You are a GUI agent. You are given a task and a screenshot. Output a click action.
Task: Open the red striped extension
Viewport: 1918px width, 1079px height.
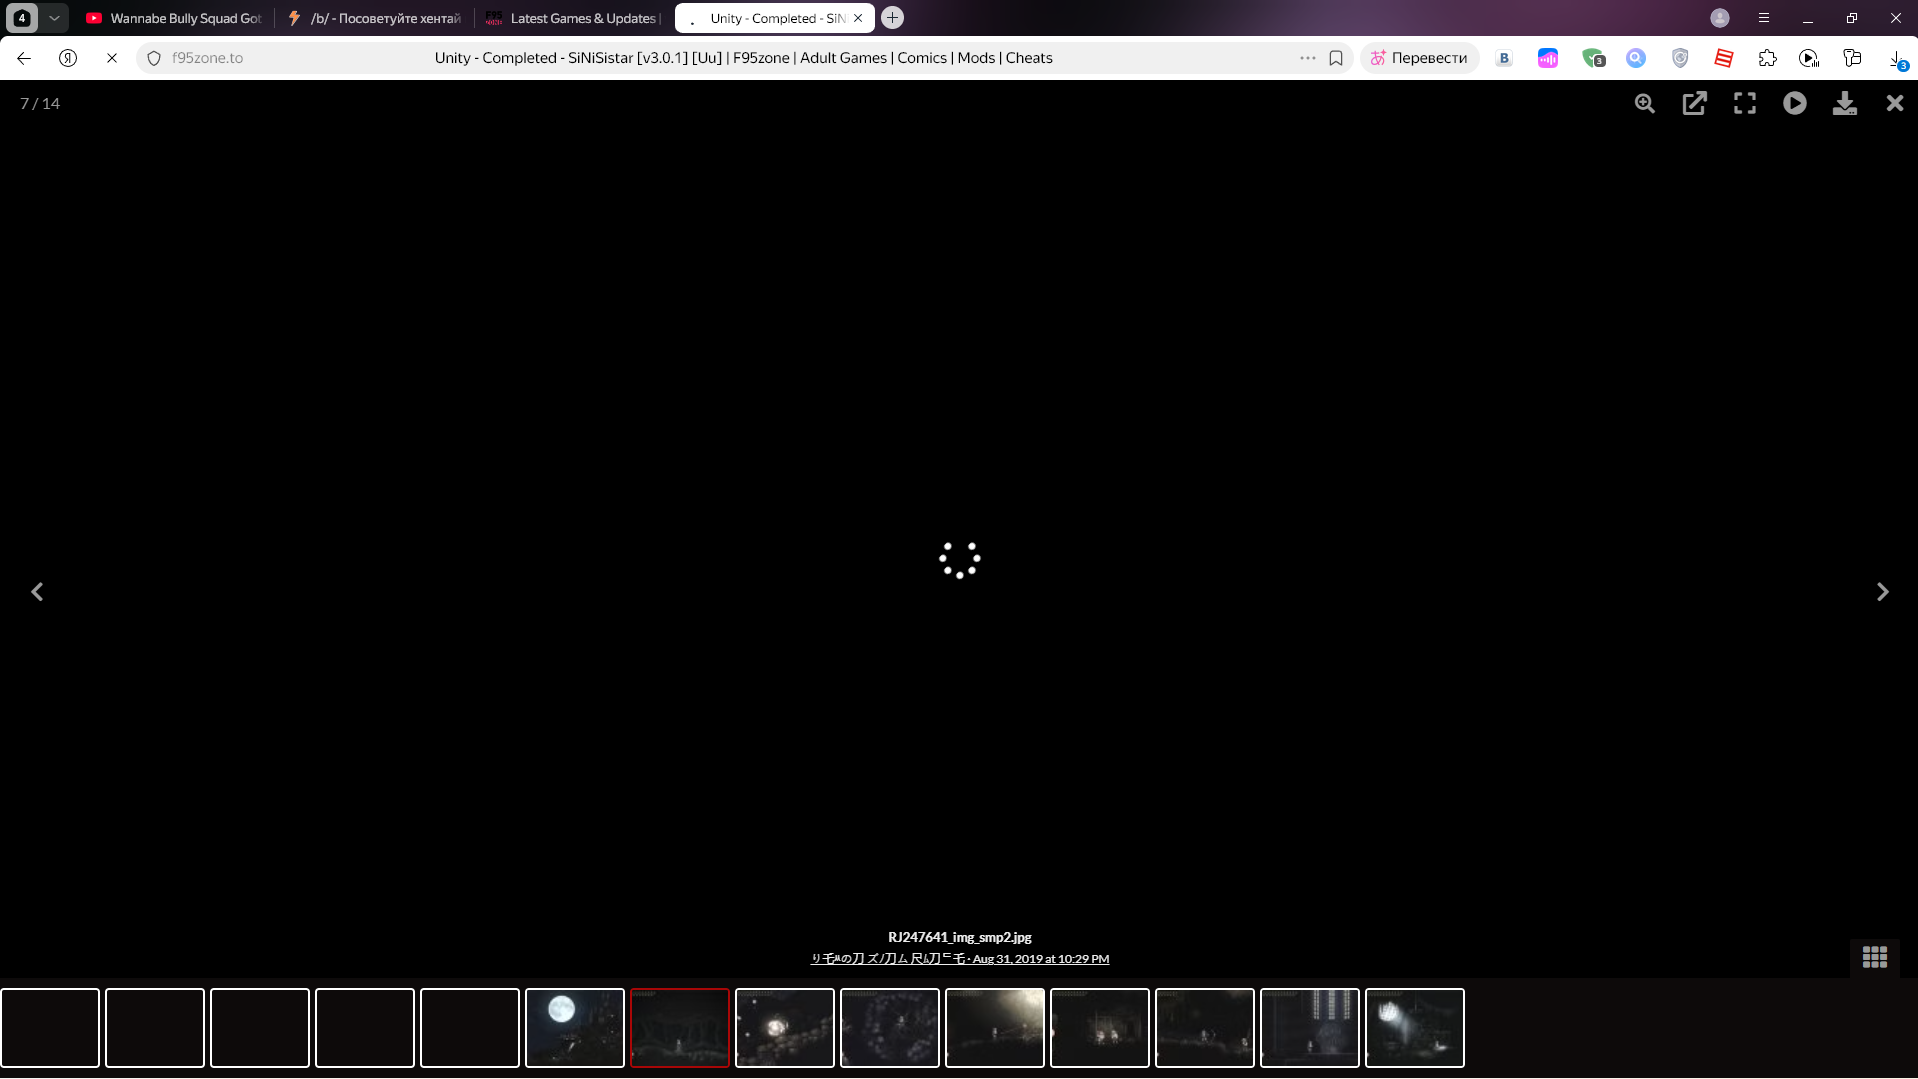click(x=1724, y=58)
